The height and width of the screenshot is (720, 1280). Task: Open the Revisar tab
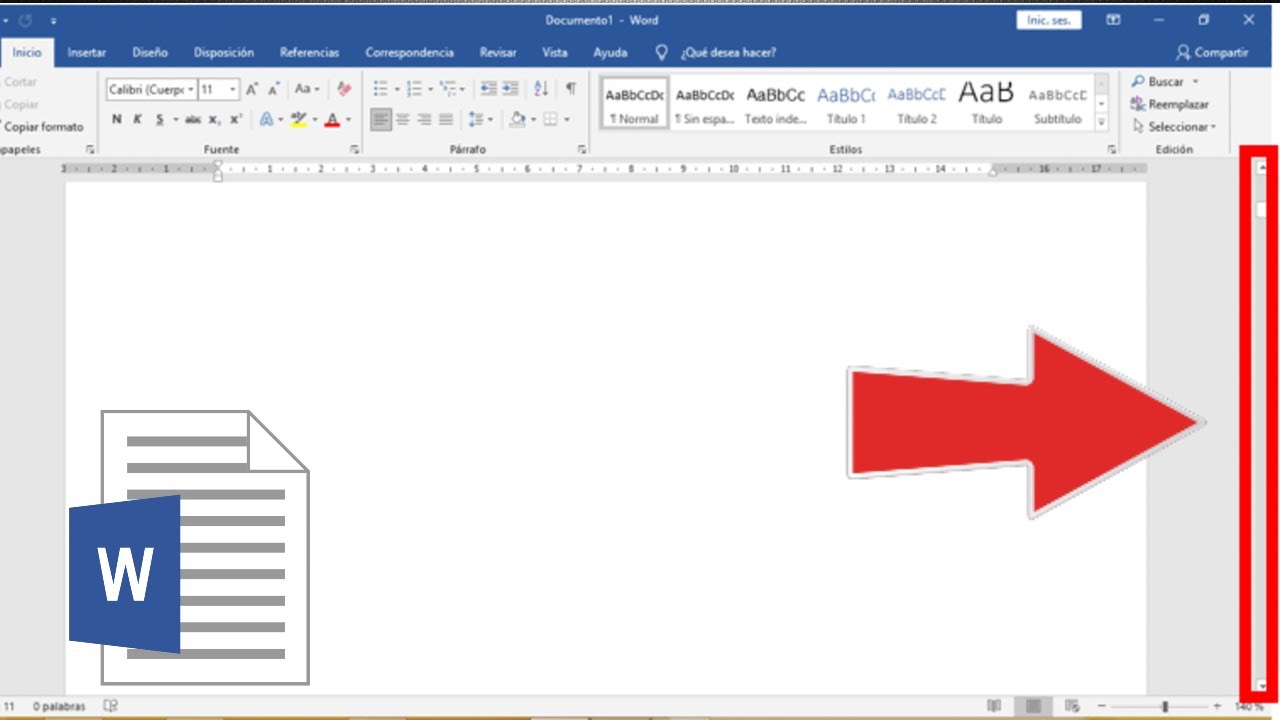coord(498,52)
